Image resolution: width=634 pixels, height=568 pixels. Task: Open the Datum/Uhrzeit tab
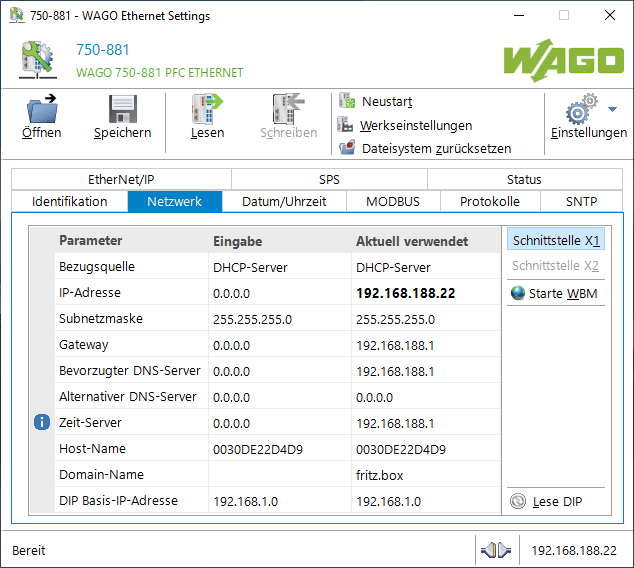(x=281, y=201)
